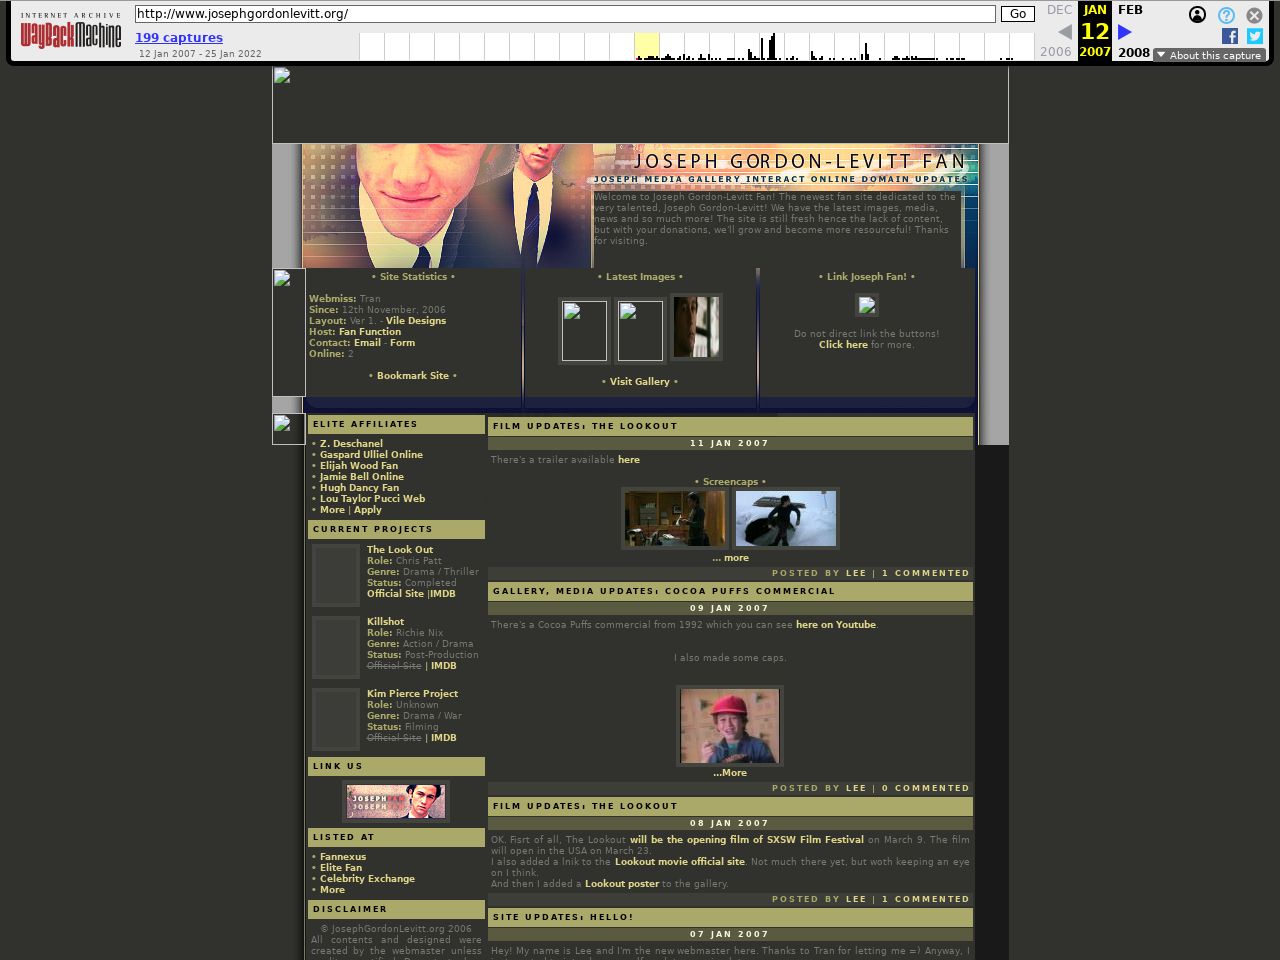Click the Wayback Machine logo
This screenshot has height=960, width=1280.
click(70, 32)
